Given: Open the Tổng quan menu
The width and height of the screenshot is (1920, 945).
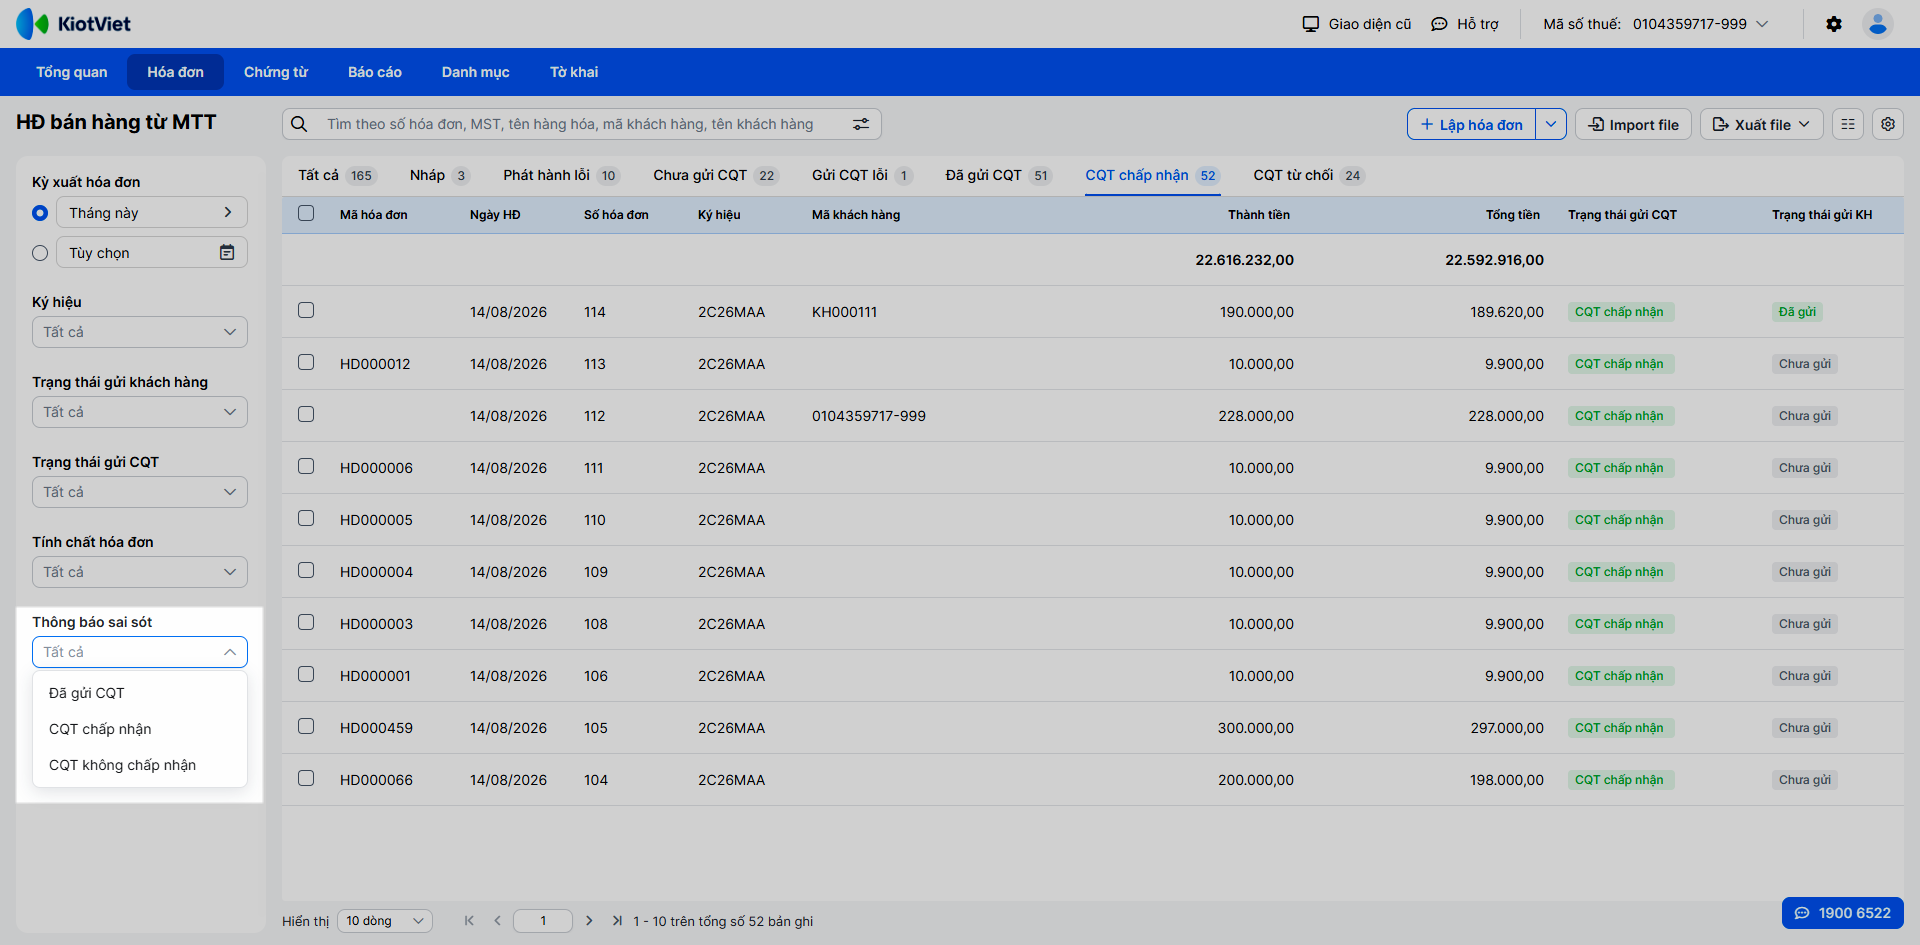Looking at the screenshot, I should 72,72.
